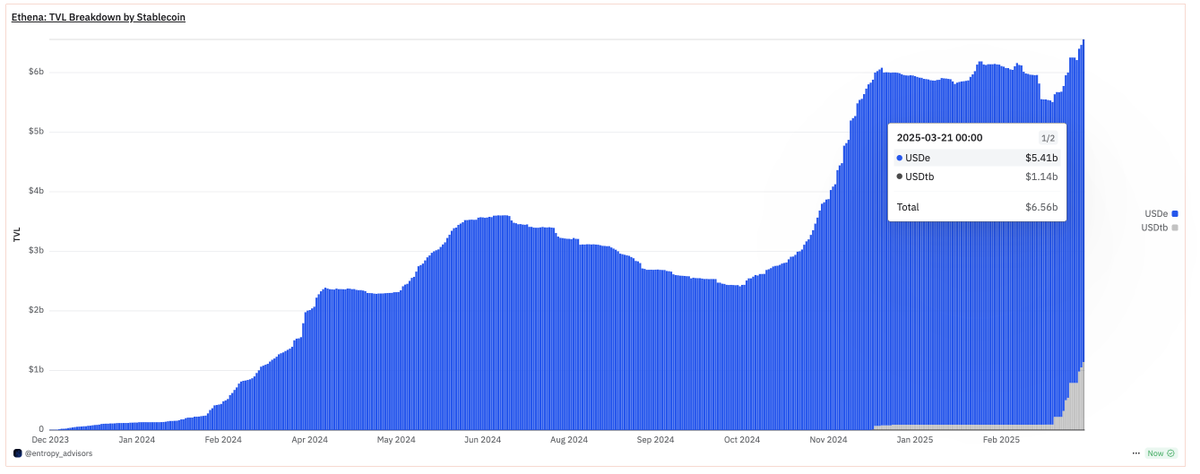Image resolution: width=1200 pixels, height=474 pixels.
Task: Click the TVL y-axis title
Action: (15, 235)
